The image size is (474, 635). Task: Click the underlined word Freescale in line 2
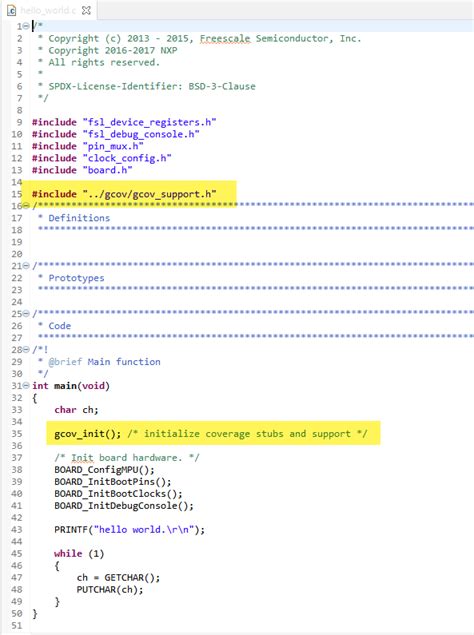(x=225, y=38)
